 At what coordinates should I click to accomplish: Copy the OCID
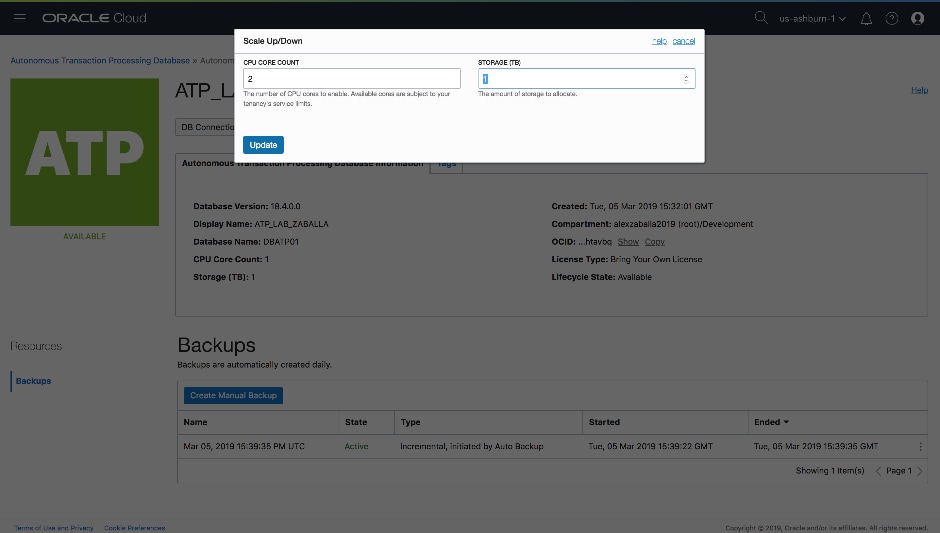pos(655,242)
